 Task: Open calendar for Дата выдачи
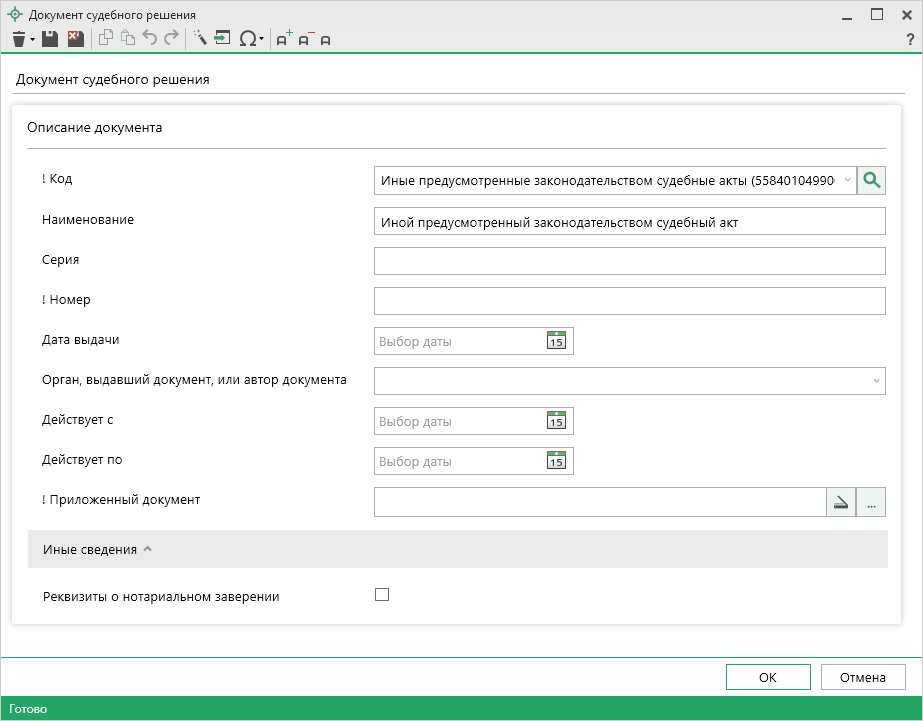pos(556,341)
